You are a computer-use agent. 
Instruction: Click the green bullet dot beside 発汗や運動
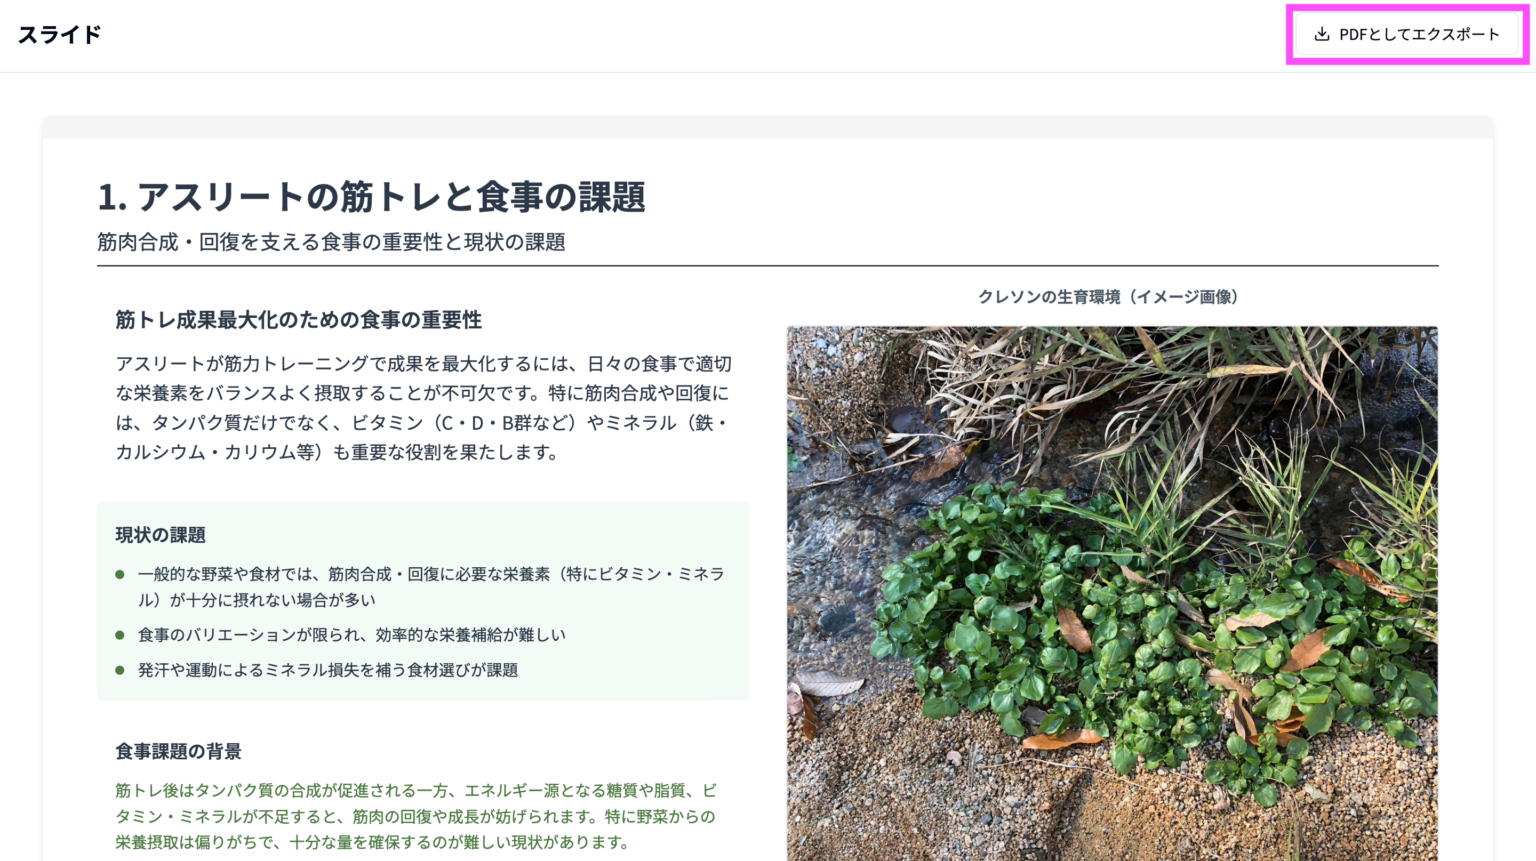tap(119, 669)
